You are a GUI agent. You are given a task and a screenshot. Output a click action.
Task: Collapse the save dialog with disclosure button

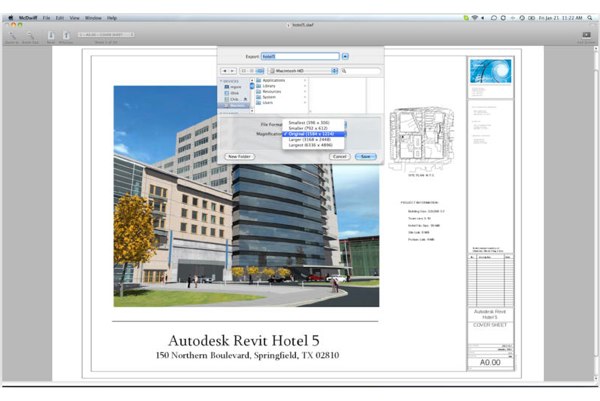[345, 56]
